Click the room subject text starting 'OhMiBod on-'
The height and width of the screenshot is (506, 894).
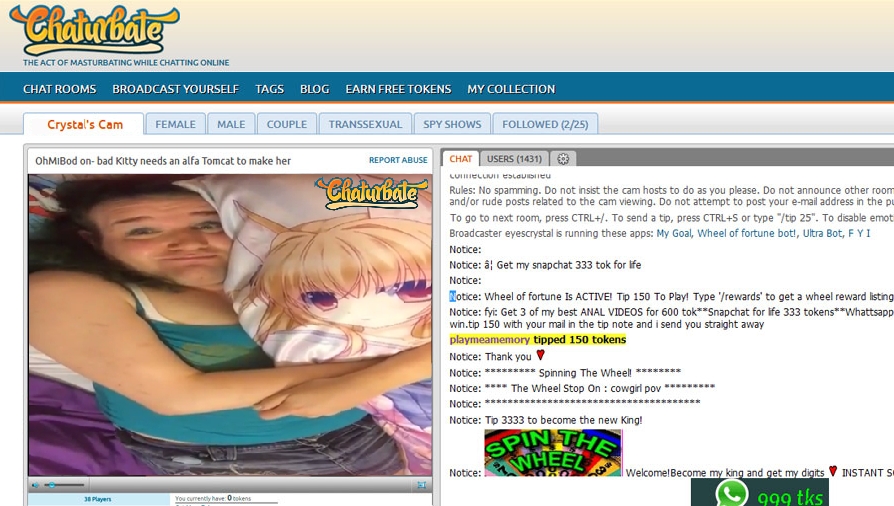(x=163, y=161)
